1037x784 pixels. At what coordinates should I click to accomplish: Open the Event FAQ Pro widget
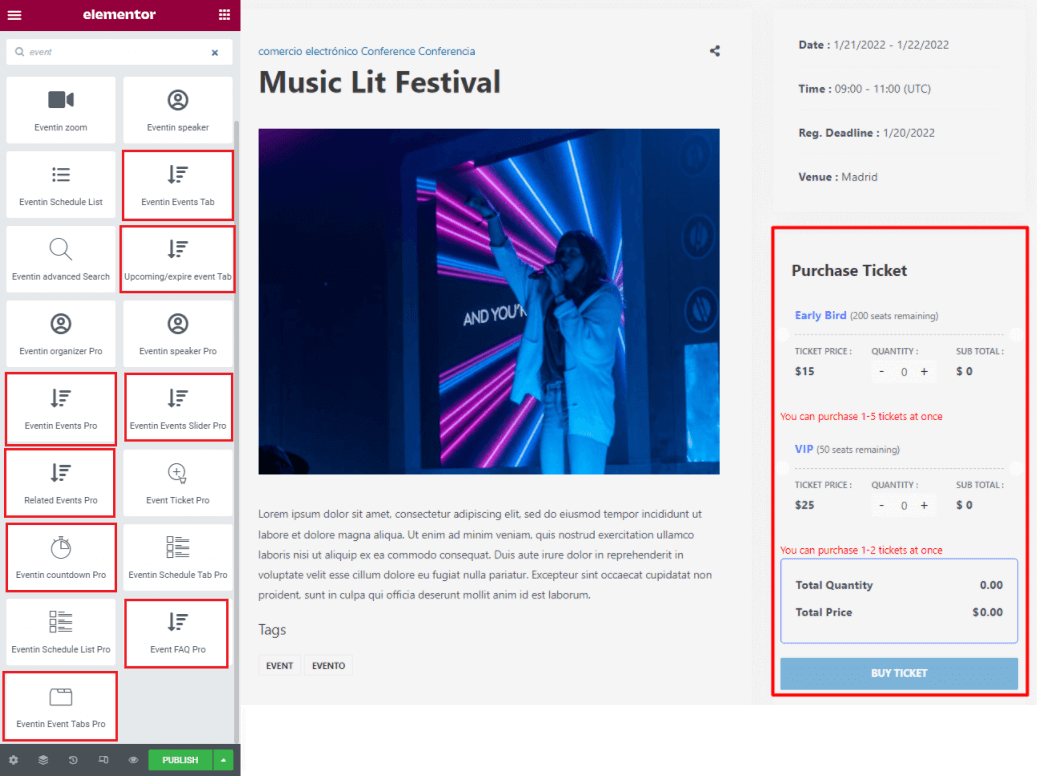coord(177,633)
